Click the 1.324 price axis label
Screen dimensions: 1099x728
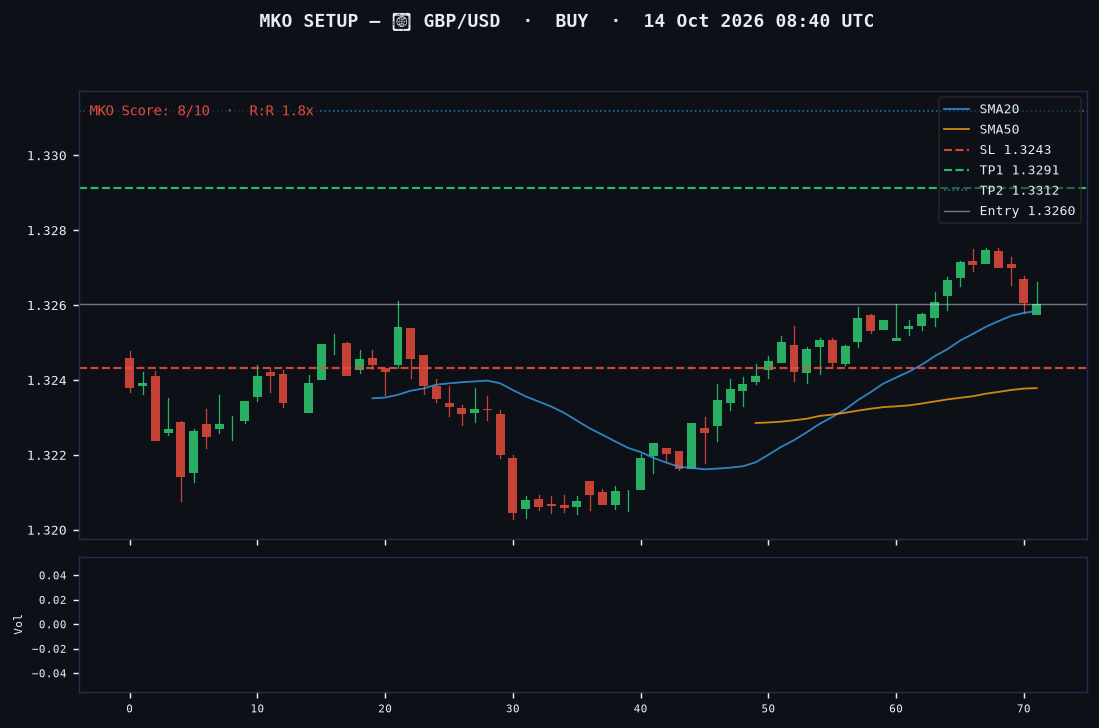coord(47,381)
